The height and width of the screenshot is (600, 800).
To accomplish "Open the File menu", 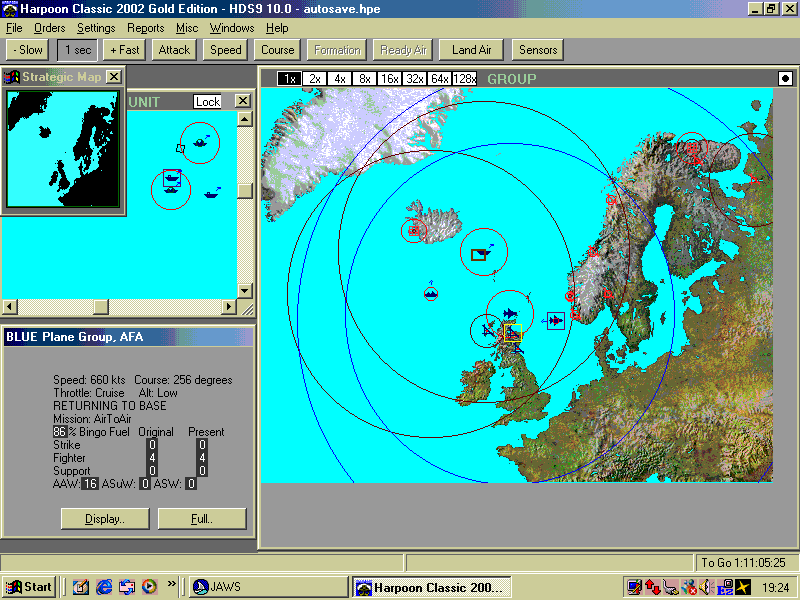I will click(x=14, y=28).
